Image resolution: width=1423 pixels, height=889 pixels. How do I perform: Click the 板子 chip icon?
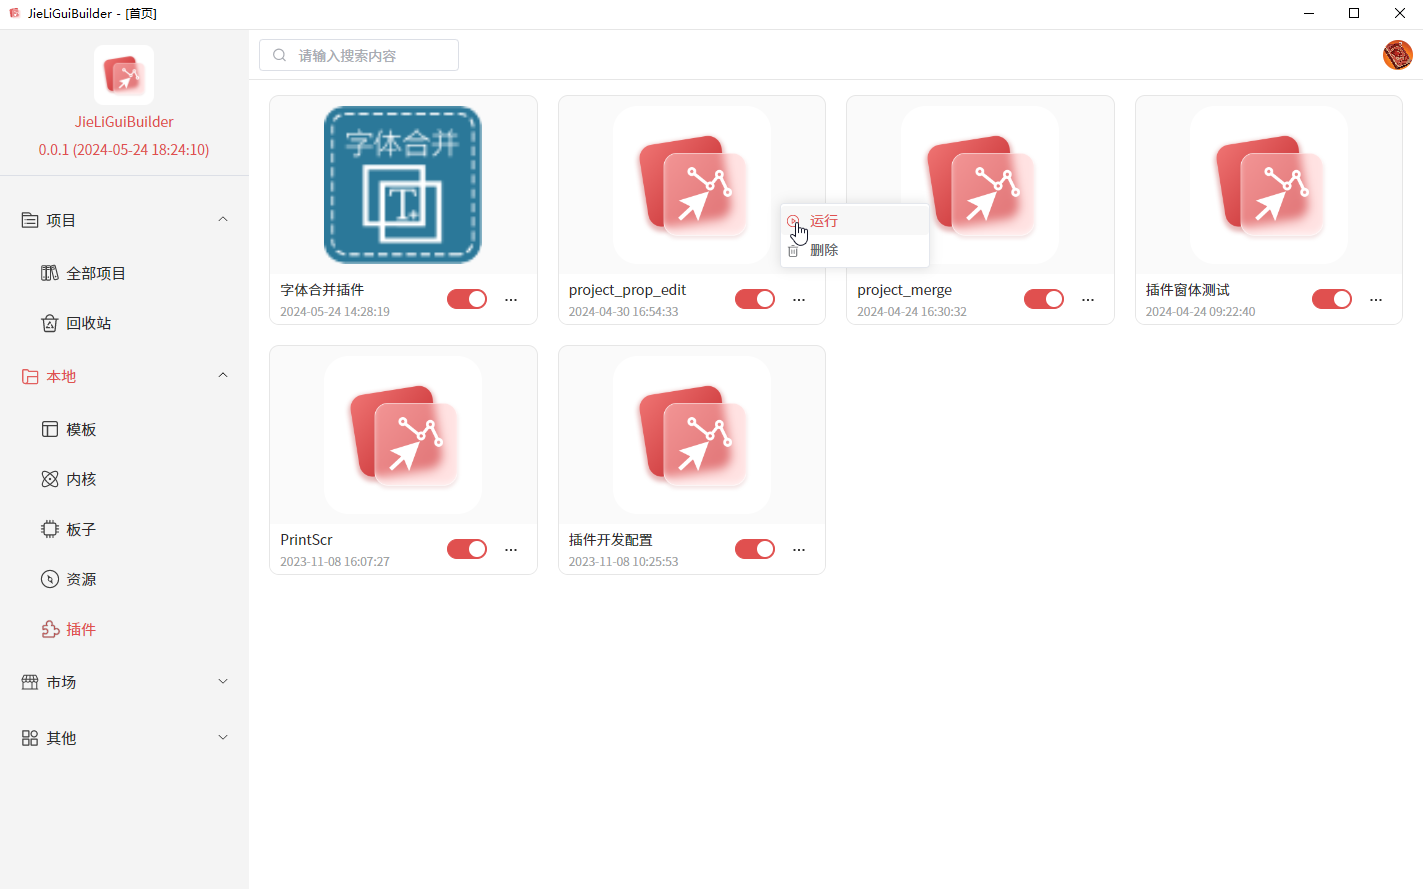50,529
